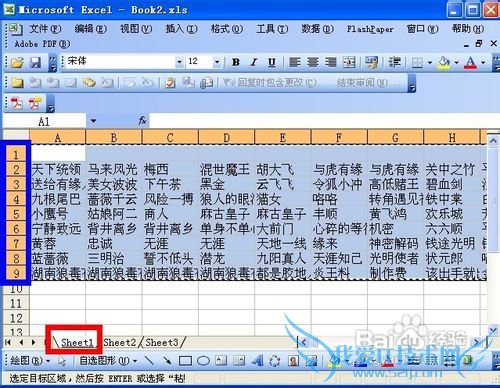Apply Italic formatting
The height and width of the screenshot is (388, 500).
[254, 62]
